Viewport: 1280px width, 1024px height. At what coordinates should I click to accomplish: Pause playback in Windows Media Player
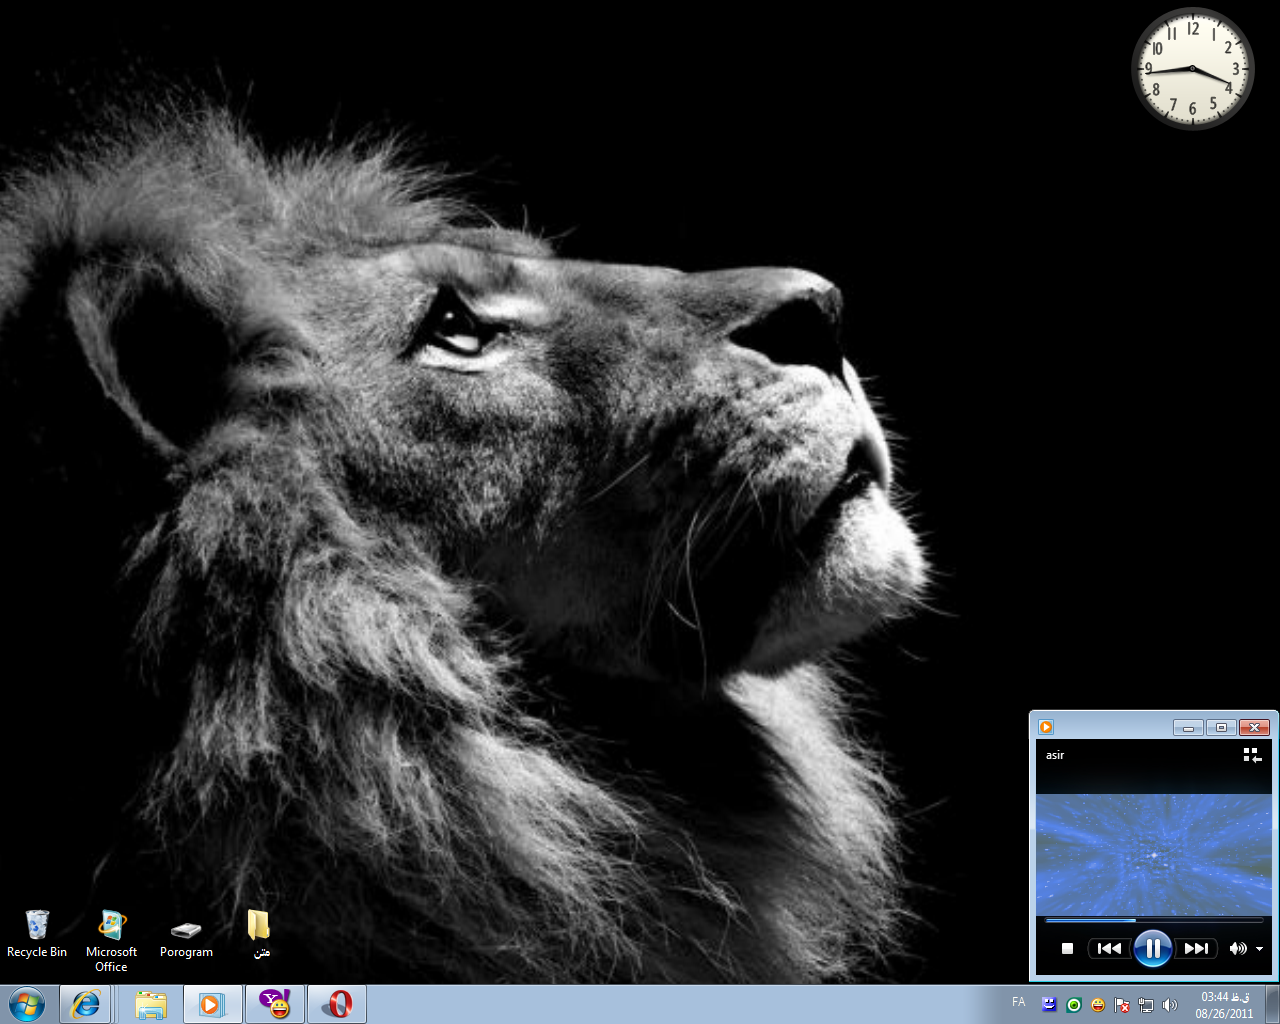pyautogui.click(x=1152, y=948)
